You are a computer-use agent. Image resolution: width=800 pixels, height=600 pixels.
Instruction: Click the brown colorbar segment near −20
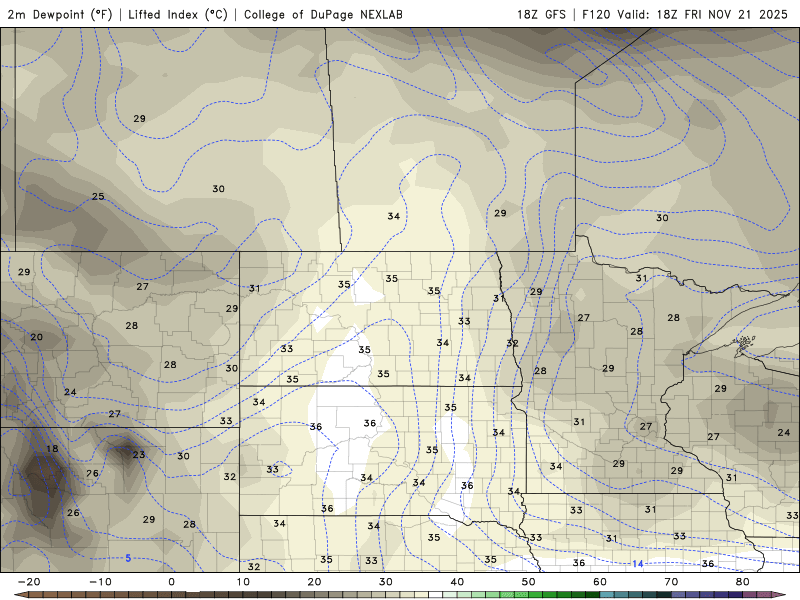pos(36,594)
